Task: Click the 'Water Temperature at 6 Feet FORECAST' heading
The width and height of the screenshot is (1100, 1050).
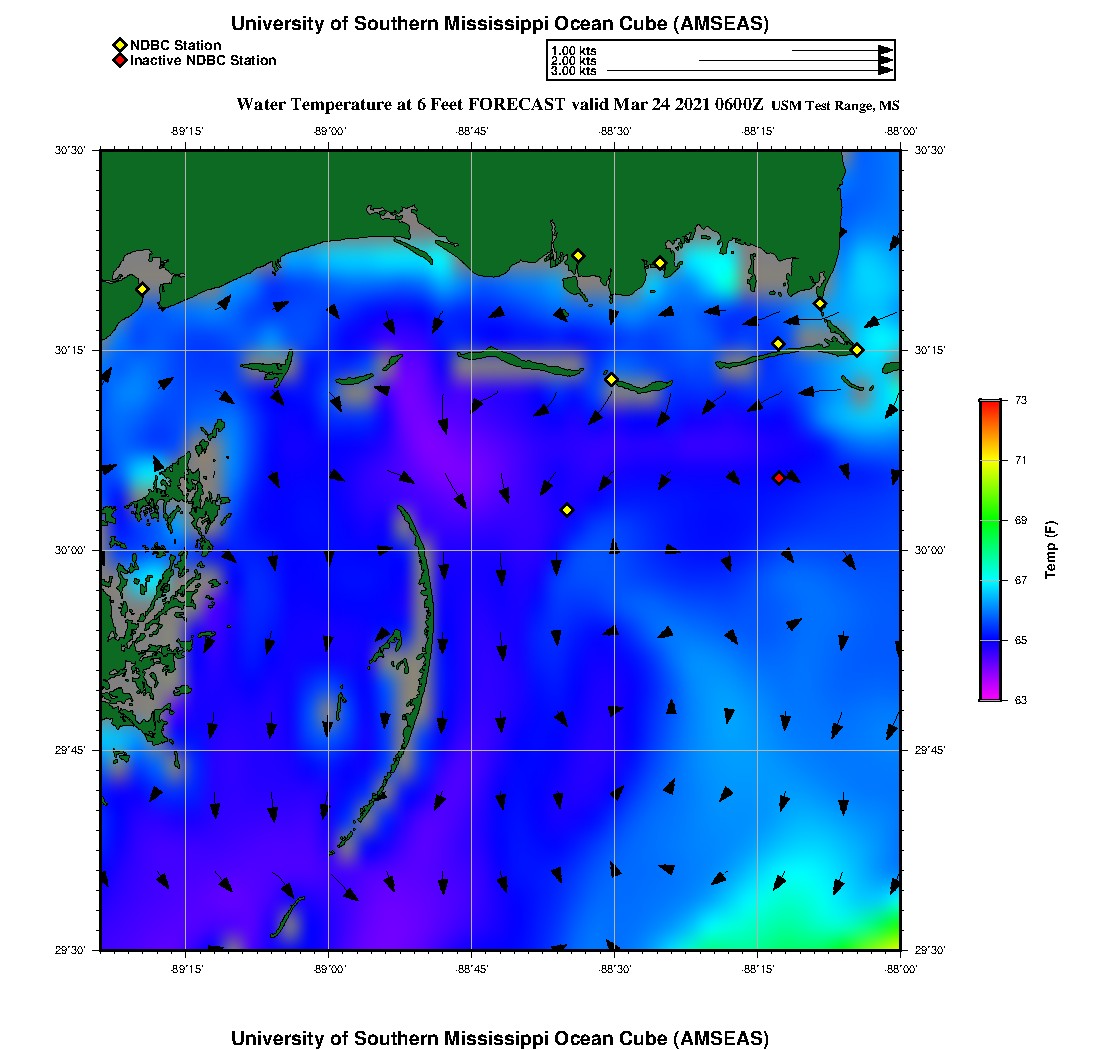Action: 401,105
